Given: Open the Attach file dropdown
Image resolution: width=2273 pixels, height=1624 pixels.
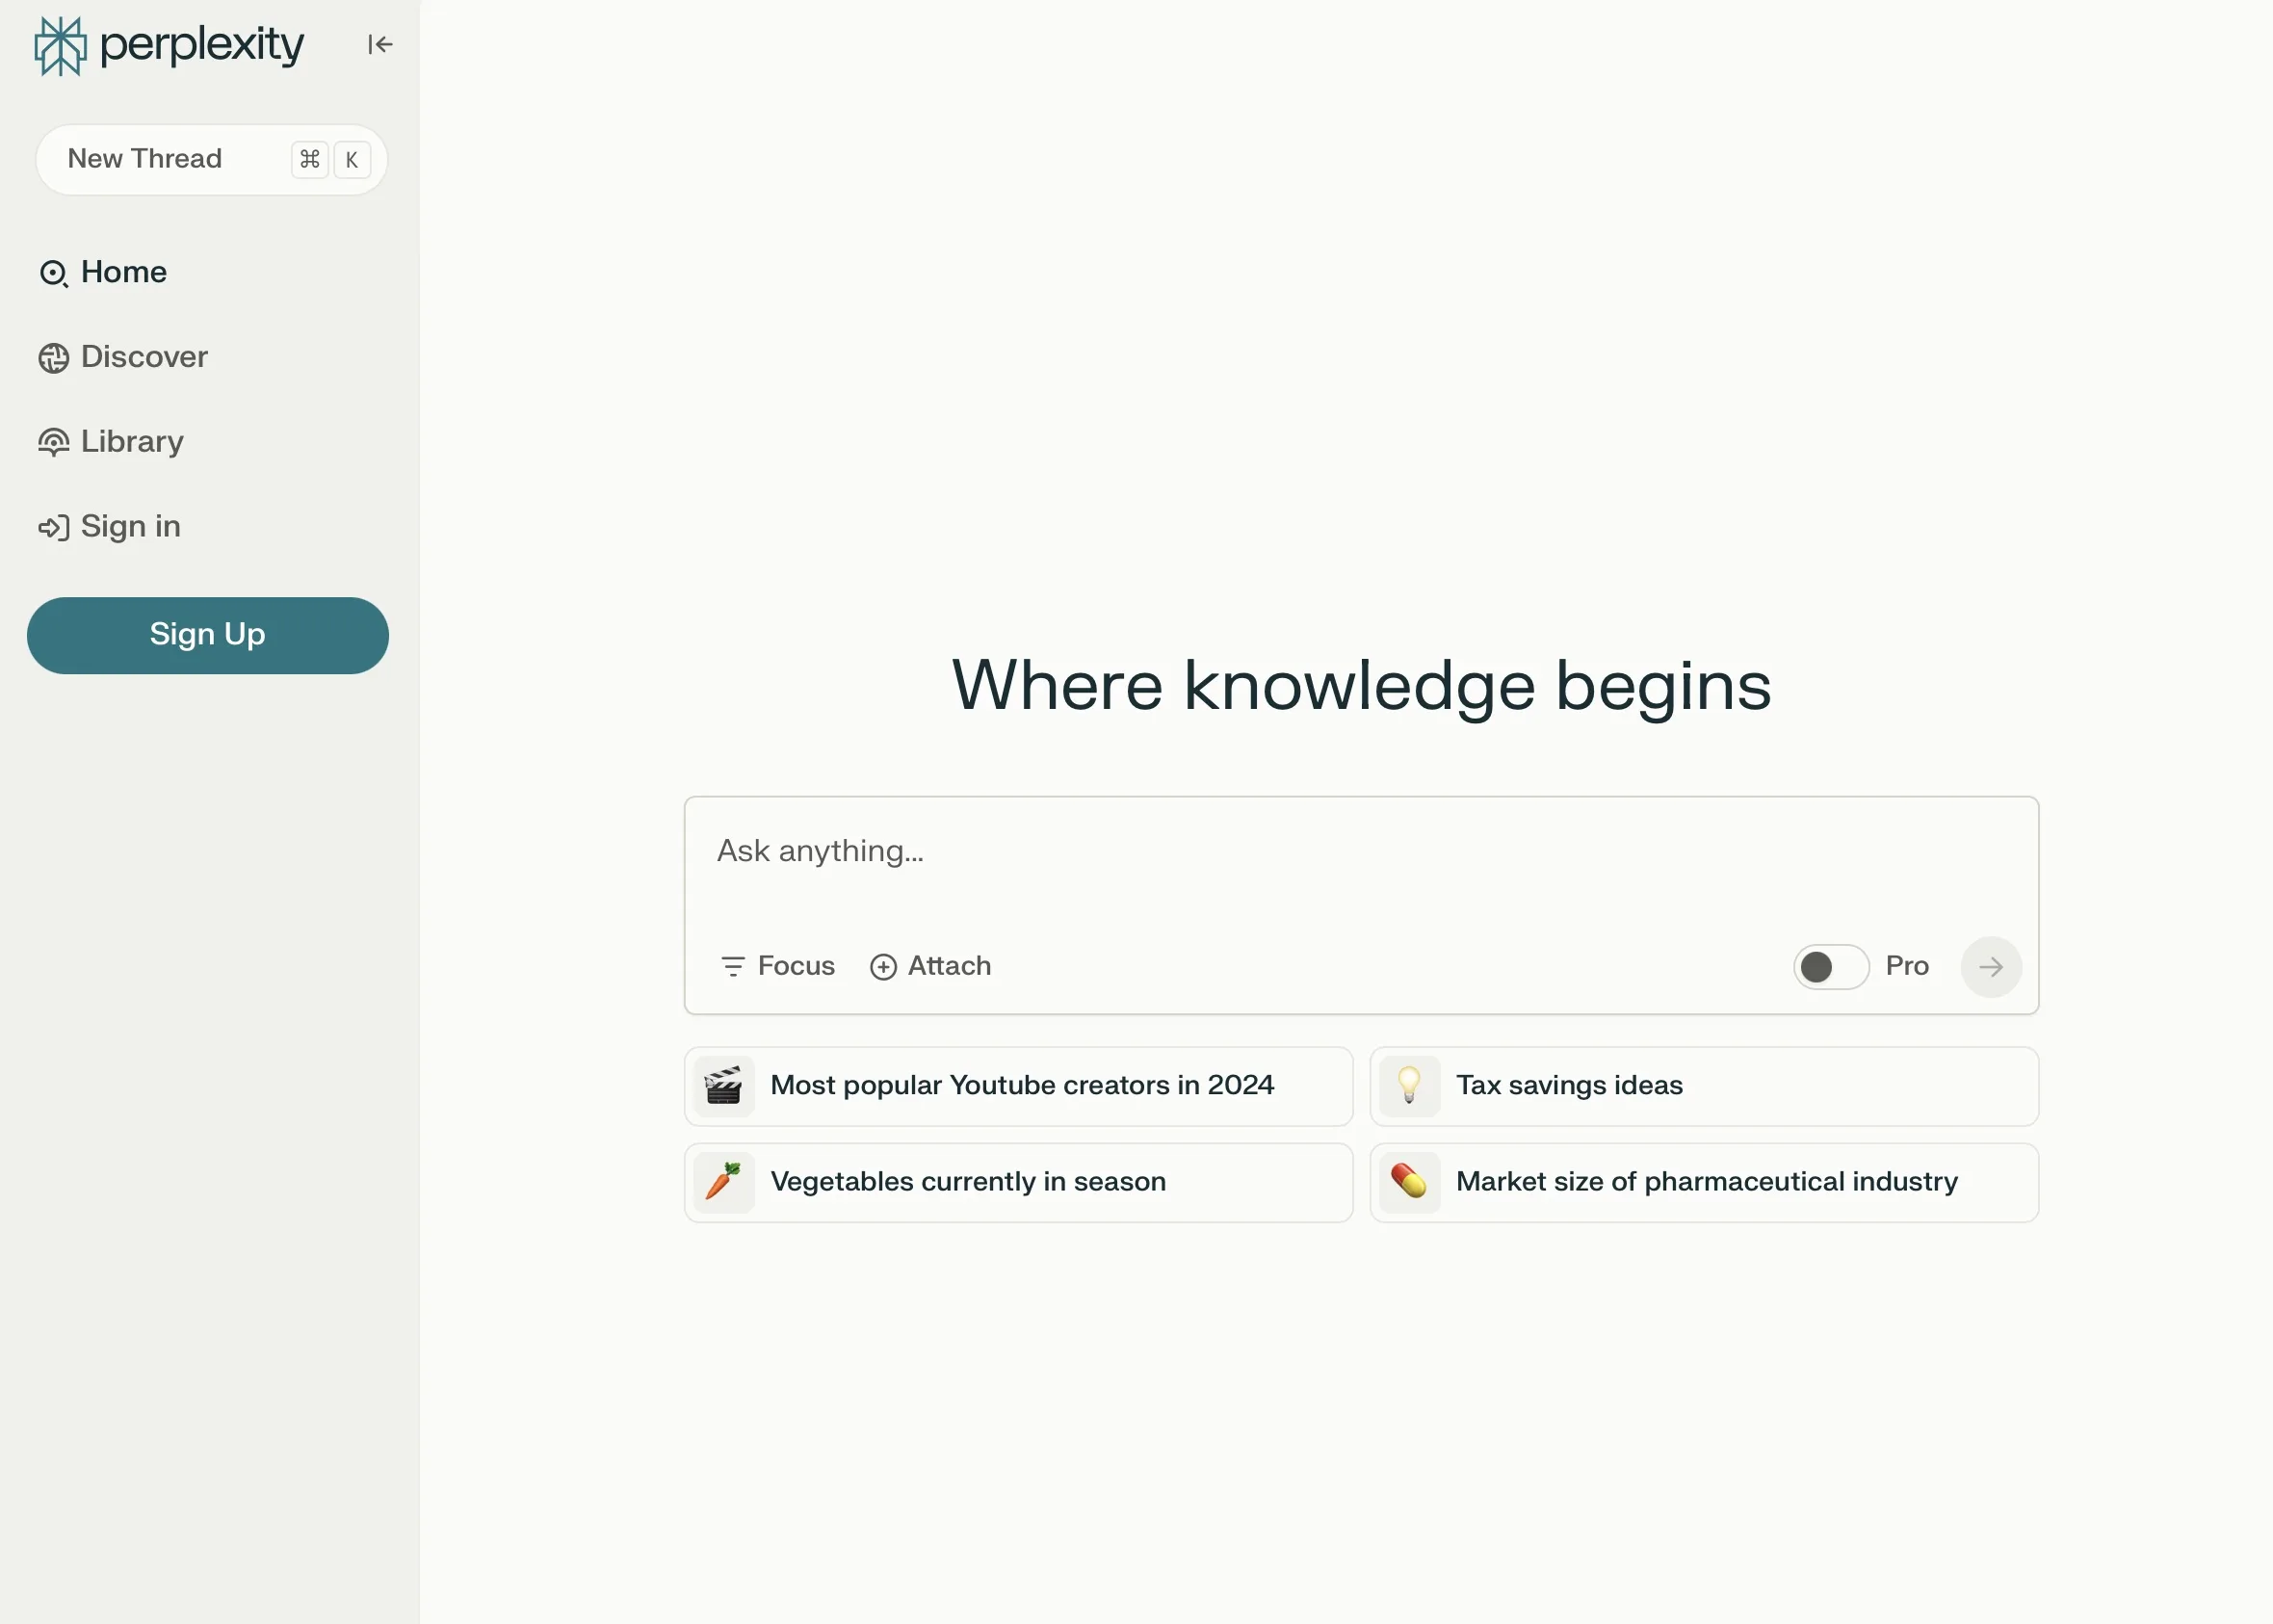Looking at the screenshot, I should click(x=929, y=965).
